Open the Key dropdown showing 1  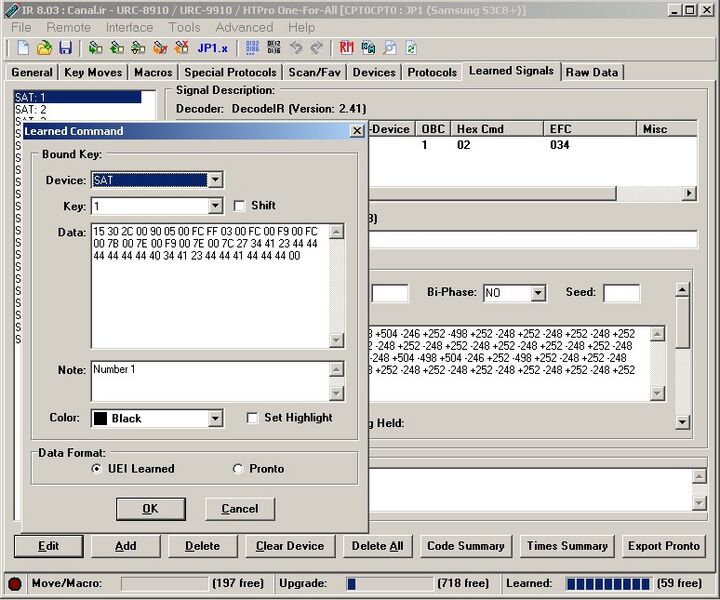[215, 206]
